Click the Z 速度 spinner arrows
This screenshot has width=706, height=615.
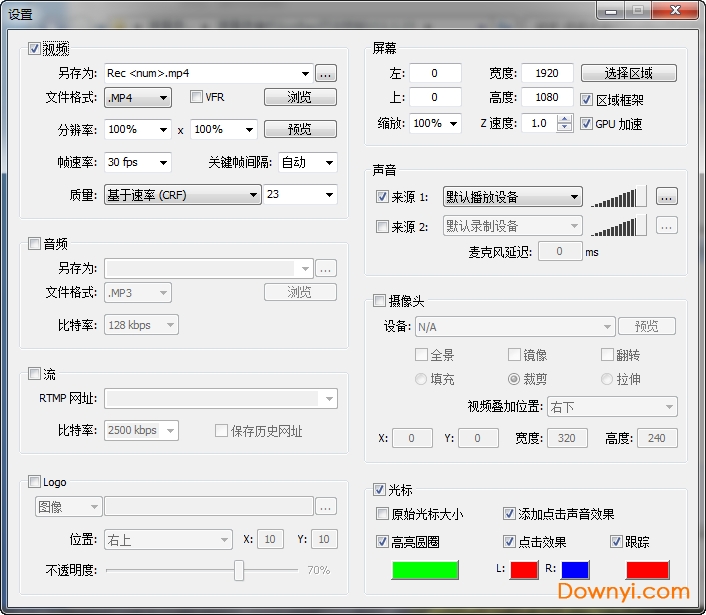click(563, 124)
